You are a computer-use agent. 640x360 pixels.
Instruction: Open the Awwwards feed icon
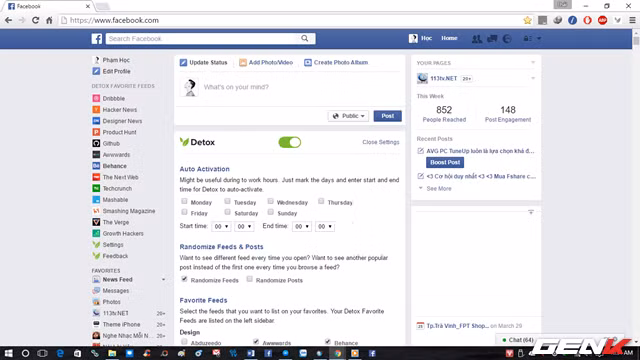(x=96, y=155)
